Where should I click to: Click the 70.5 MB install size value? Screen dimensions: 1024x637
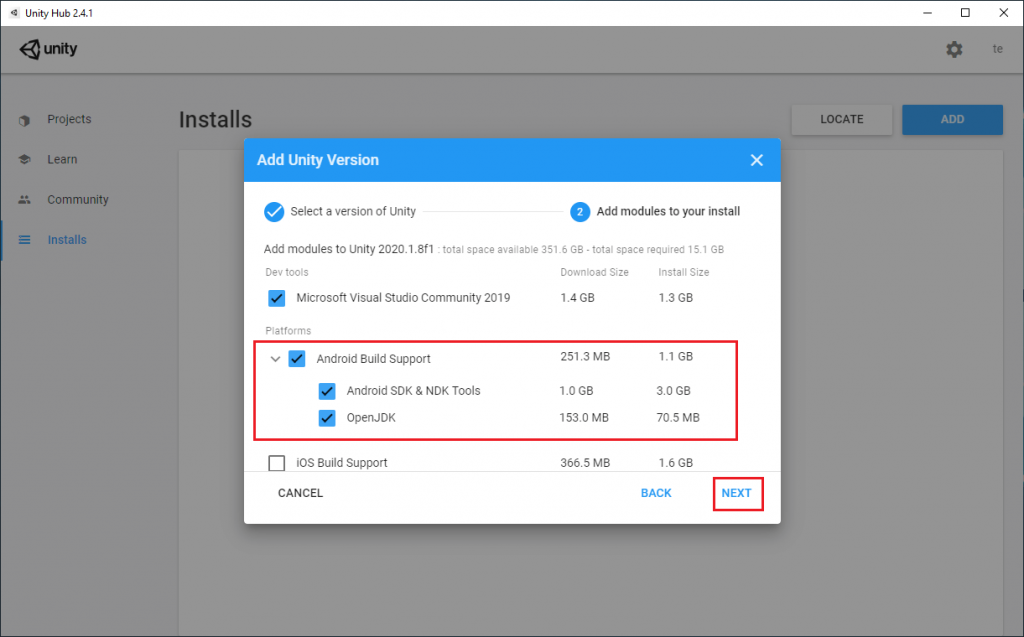678,417
